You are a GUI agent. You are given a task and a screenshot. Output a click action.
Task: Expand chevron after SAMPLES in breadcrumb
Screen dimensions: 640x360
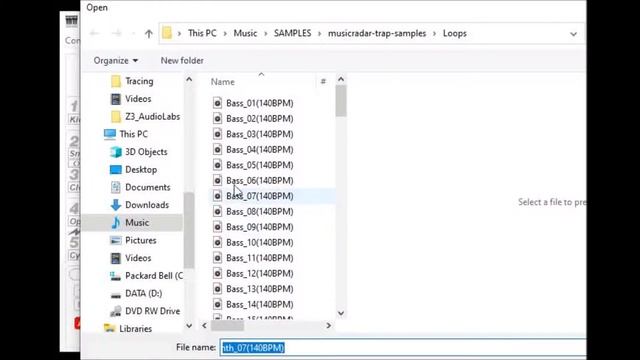320,33
